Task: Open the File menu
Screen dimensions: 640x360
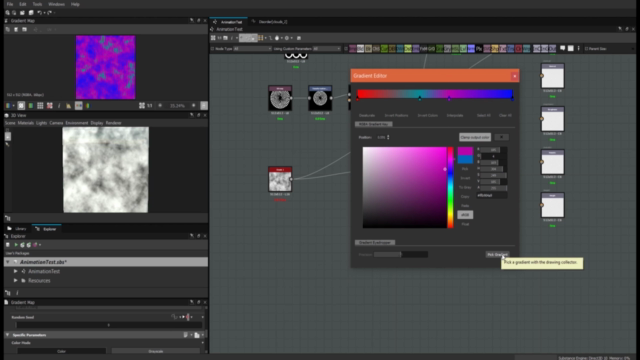Action: [10, 4]
